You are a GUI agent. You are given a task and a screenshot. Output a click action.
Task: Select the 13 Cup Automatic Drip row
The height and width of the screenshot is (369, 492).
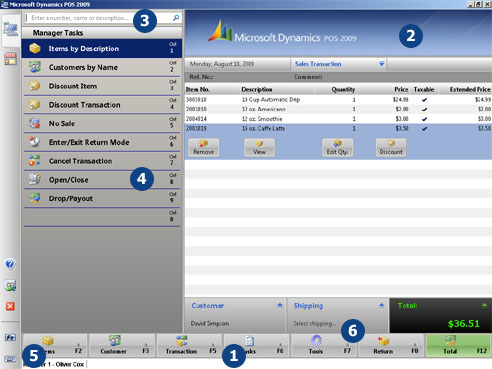click(338, 99)
